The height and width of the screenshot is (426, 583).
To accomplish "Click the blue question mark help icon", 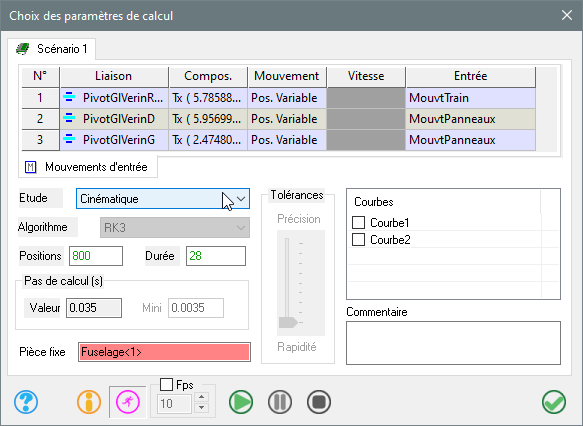I will tap(26, 402).
